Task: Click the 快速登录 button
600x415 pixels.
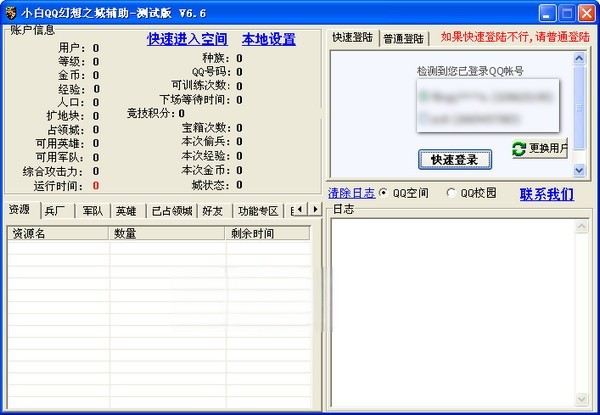Action: pos(455,159)
